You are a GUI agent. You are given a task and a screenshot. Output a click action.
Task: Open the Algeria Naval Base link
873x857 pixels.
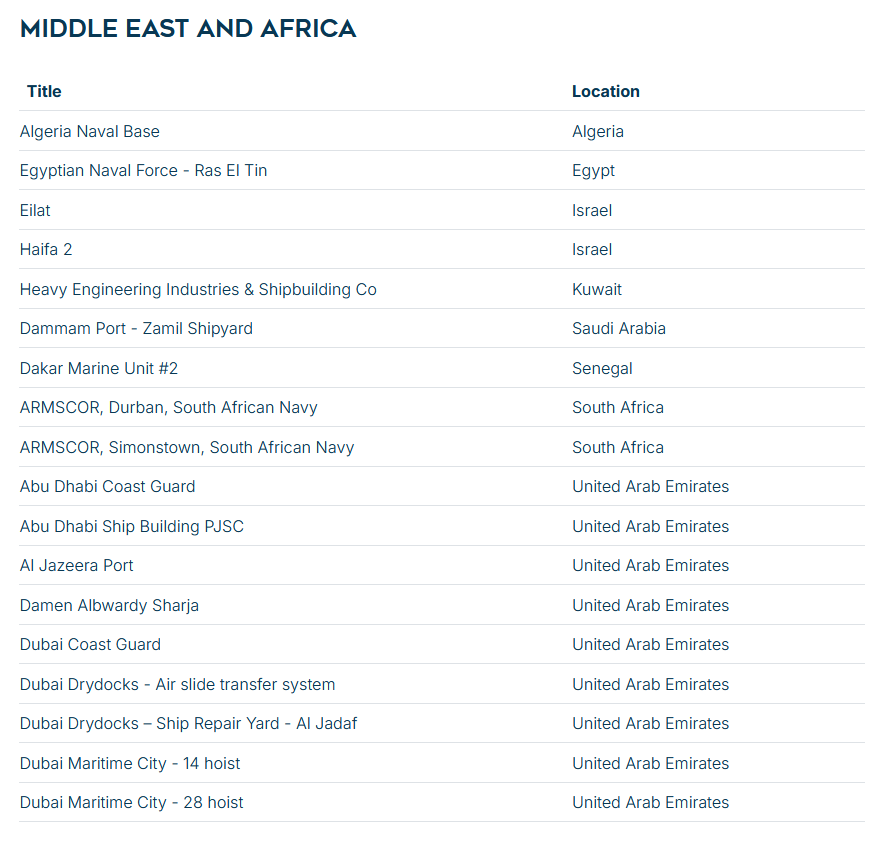pos(90,131)
